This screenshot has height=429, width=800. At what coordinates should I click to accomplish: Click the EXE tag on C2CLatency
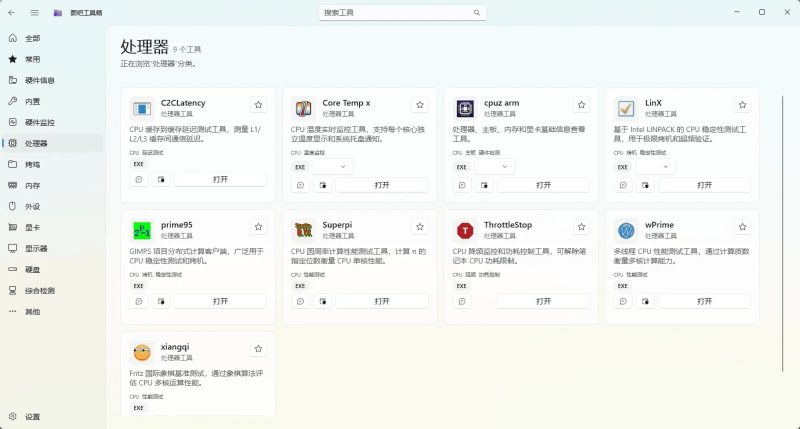(x=138, y=164)
